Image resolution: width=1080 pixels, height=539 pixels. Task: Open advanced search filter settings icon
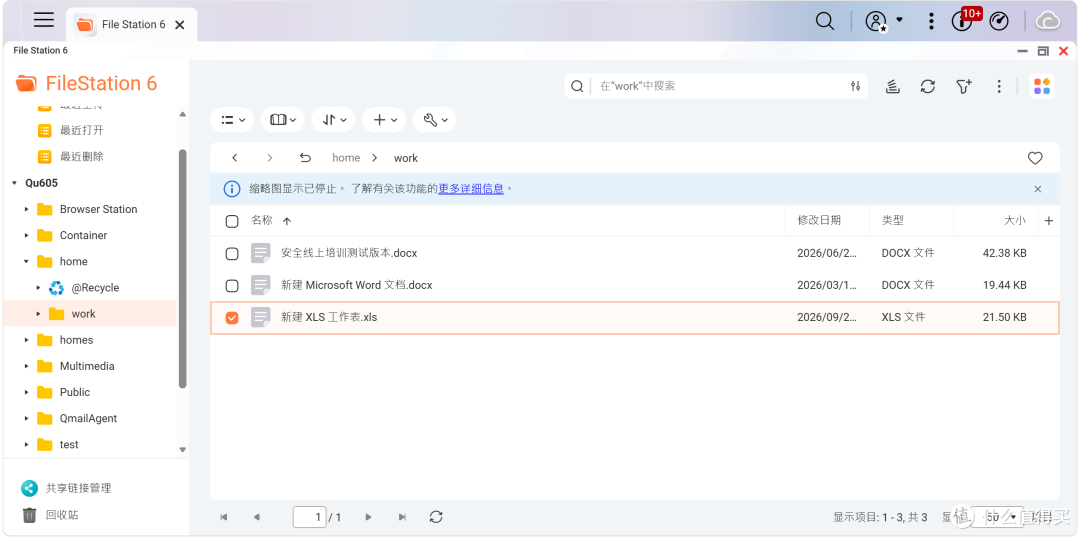pyautogui.click(x=855, y=86)
